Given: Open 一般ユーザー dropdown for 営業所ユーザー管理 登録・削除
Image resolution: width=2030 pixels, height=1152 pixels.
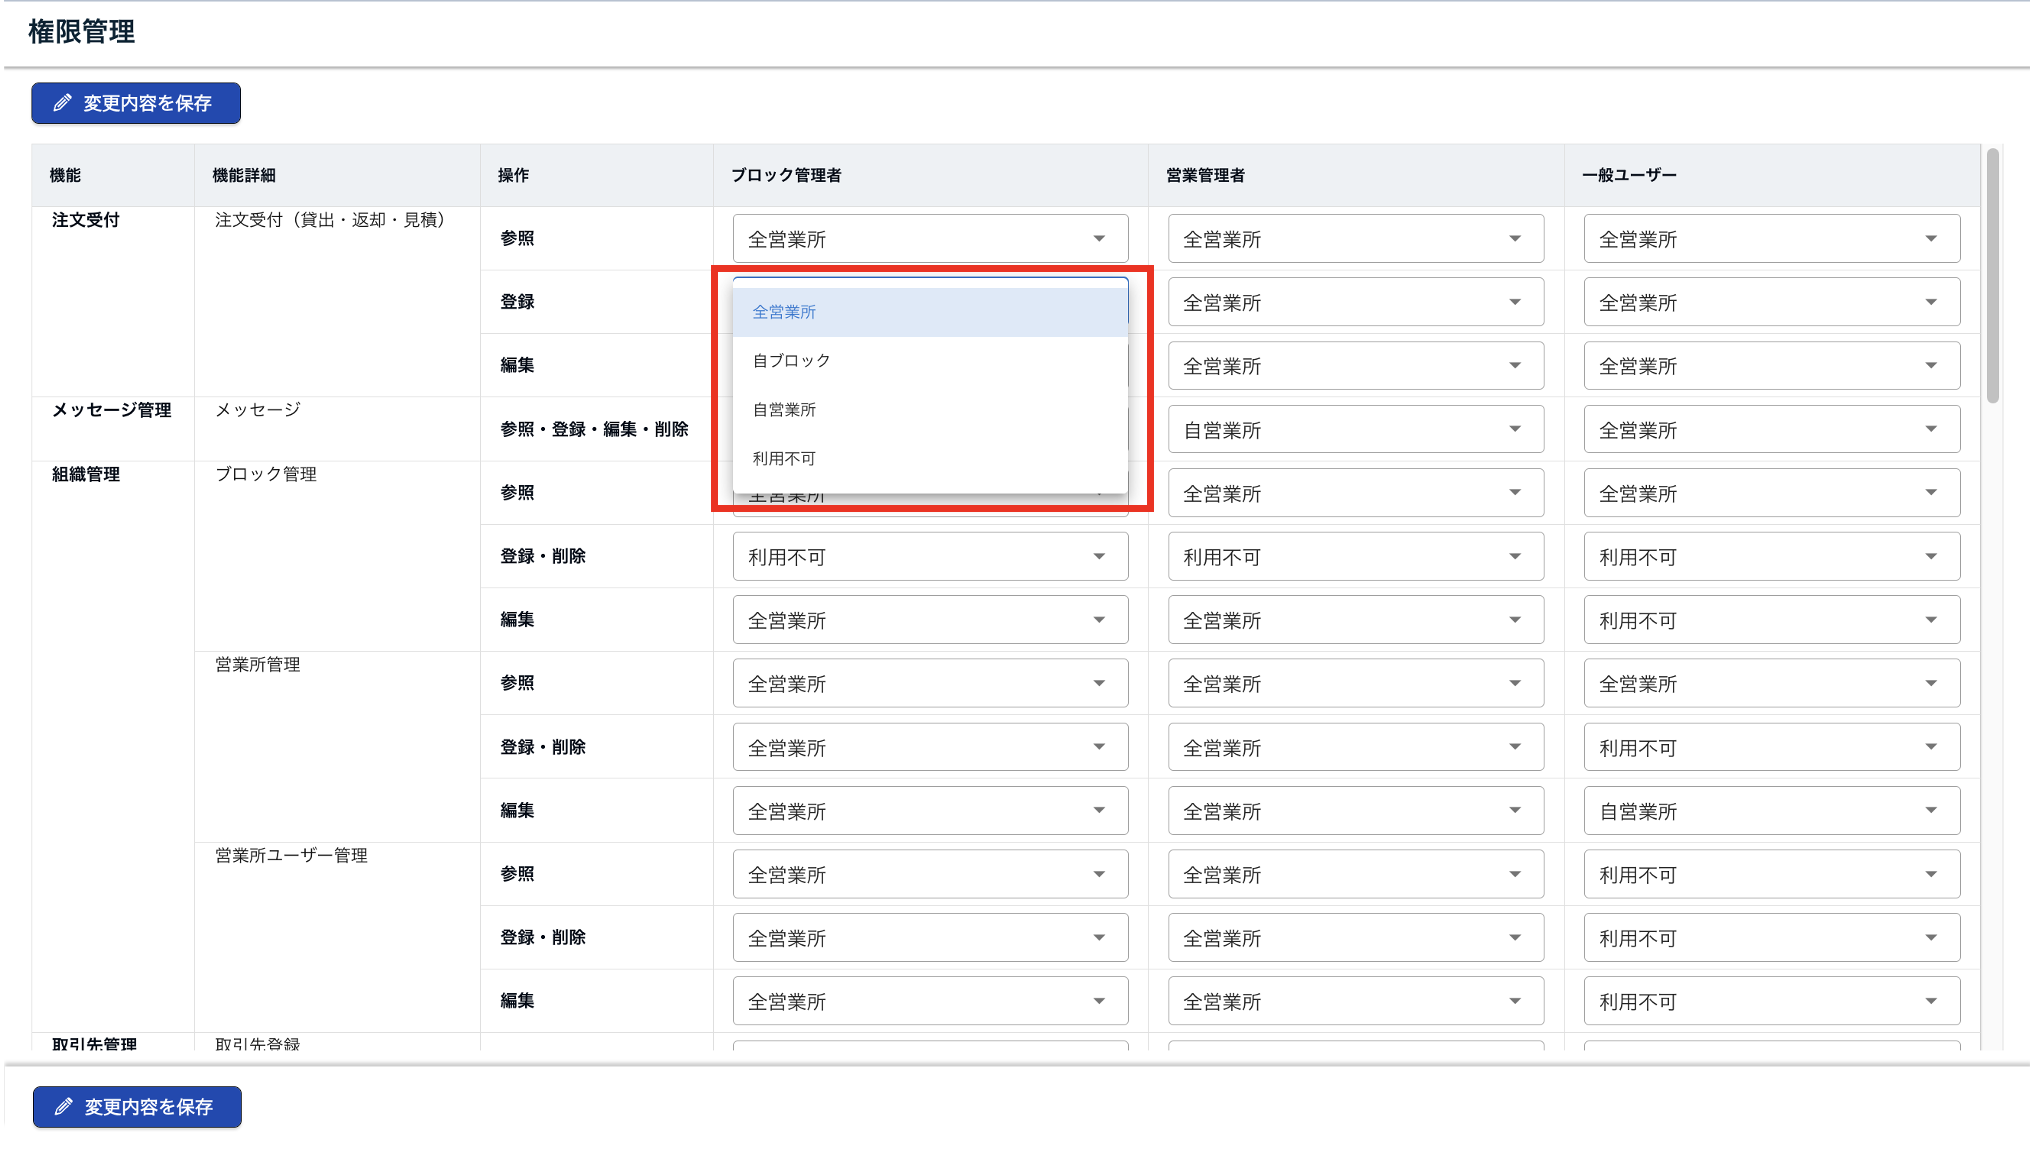Looking at the screenshot, I should click(x=1772, y=938).
